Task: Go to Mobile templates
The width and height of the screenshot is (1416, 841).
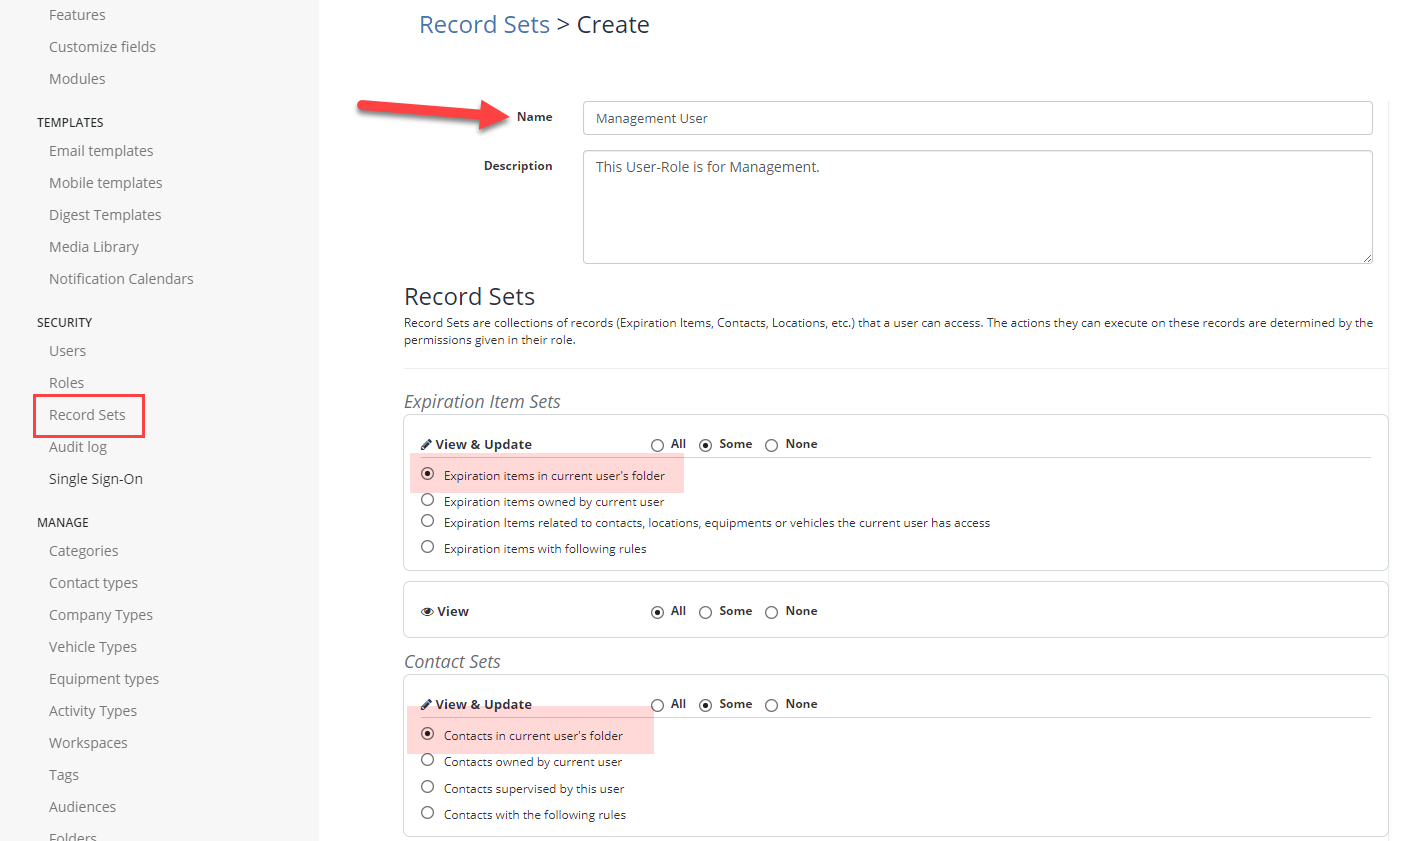Action: (x=105, y=183)
